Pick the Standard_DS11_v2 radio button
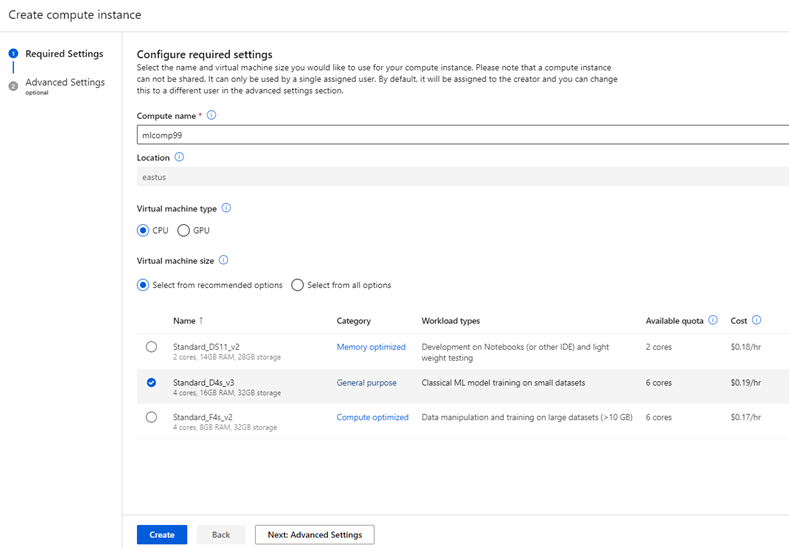This screenshot has height=548, width=789. pyautogui.click(x=151, y=347)
